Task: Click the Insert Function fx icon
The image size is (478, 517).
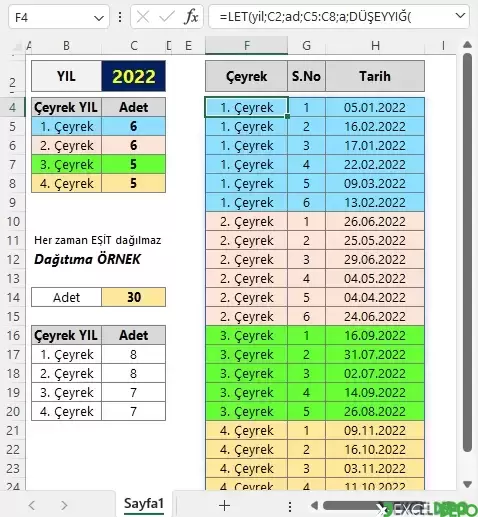Action: tap(191, 17)
